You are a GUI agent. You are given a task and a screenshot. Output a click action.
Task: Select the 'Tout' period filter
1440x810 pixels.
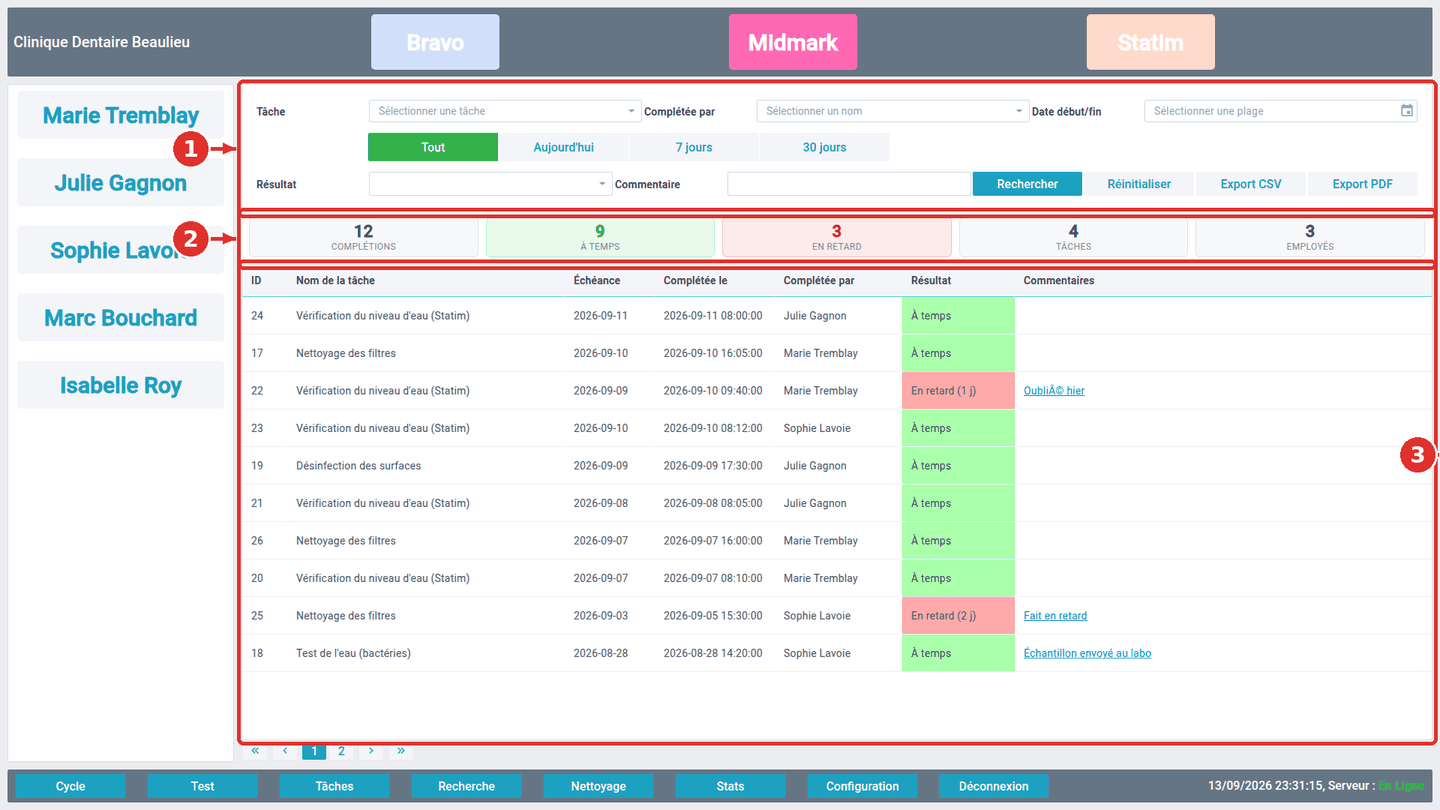coord(433,147)
